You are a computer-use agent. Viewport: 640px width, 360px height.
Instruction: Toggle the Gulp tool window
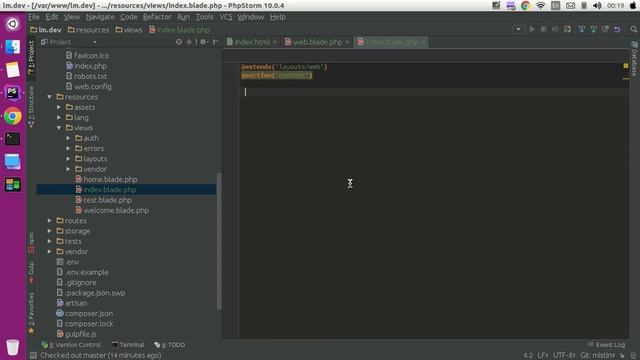tap(31, 273)
